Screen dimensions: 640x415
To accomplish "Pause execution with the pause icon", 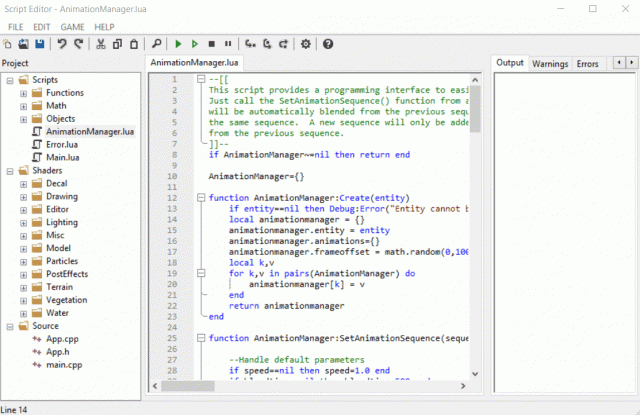I will pyautogui.click(x=228, y=44).
